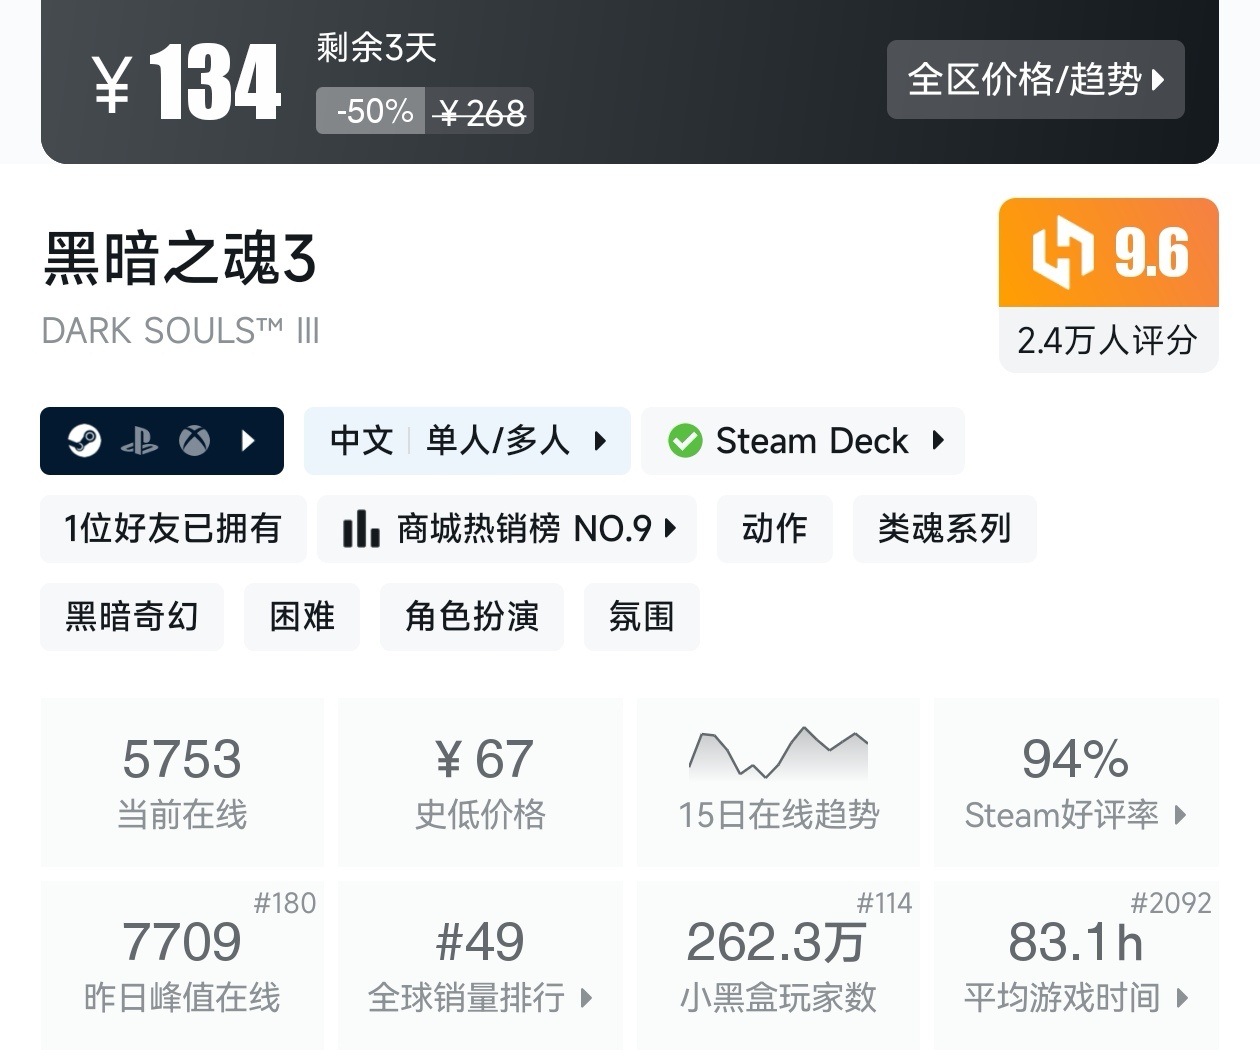Click the 2.4万人评分 label
This screenshot has height=1057, width=1260.
click(x=1108, y=340)
